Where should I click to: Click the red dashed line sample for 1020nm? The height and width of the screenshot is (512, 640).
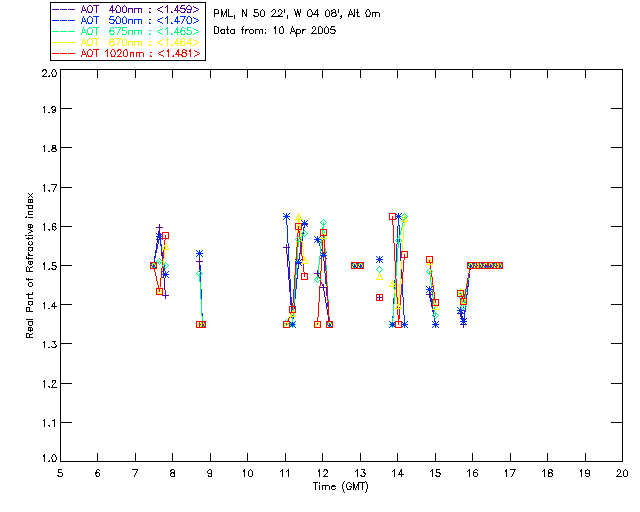pos(64,53)
